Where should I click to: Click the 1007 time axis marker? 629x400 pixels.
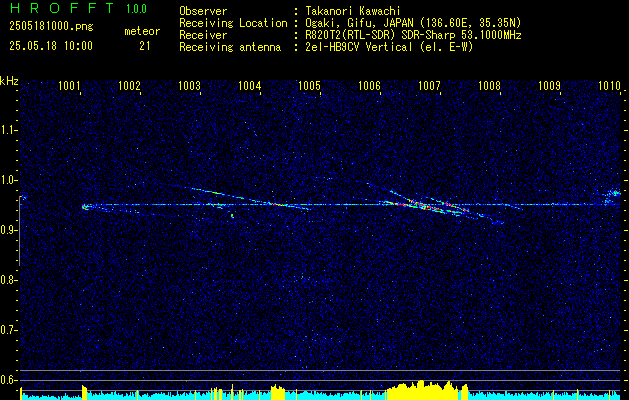(x=429, y=85)
